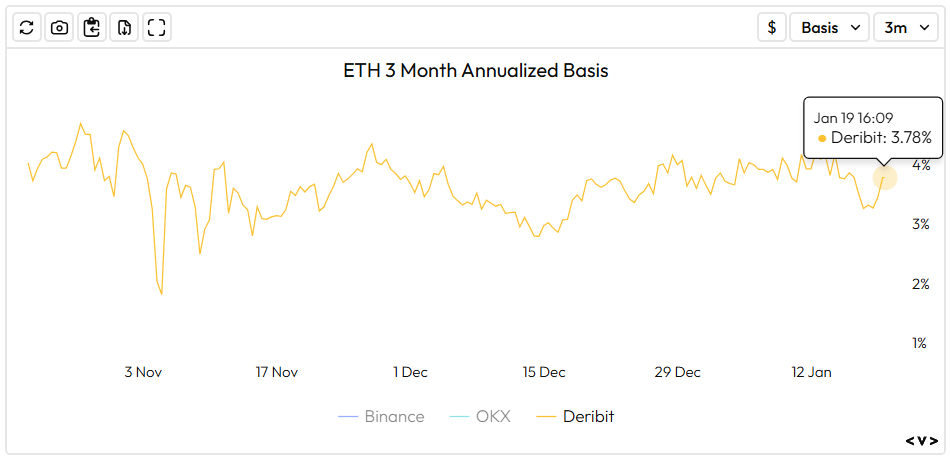The height and width of the screenshot is (460, 950).
Task: Click the highlighted Deribit data point
Action: (884, 178)
